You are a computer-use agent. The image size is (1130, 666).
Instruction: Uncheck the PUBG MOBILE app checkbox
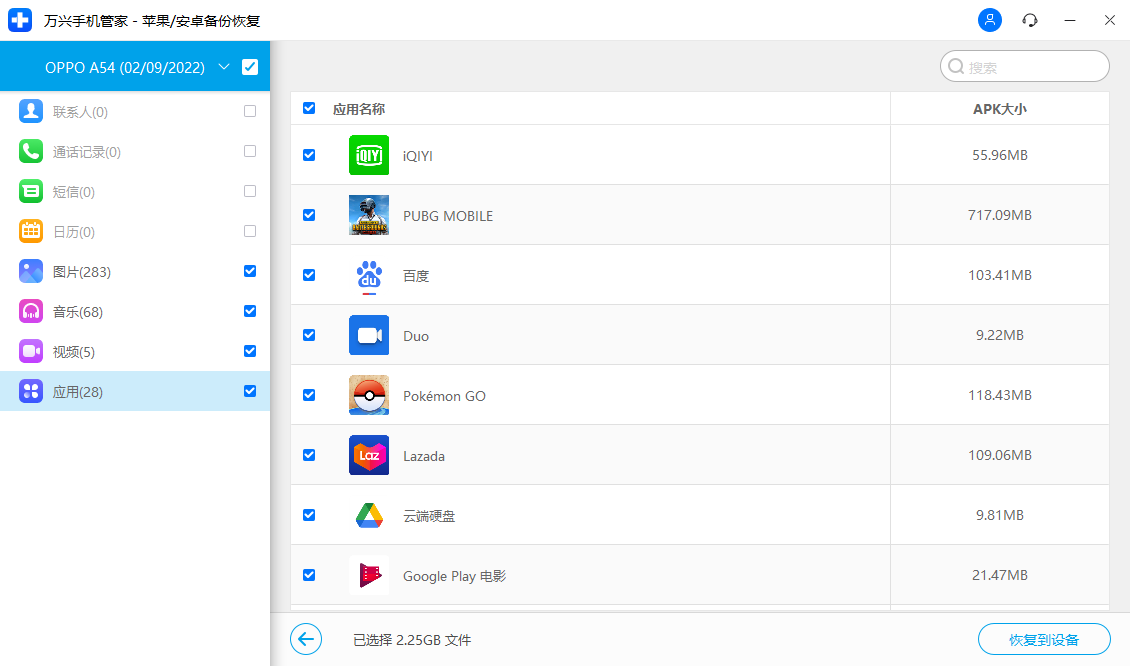pyautogui.click(x=309, y=215)
